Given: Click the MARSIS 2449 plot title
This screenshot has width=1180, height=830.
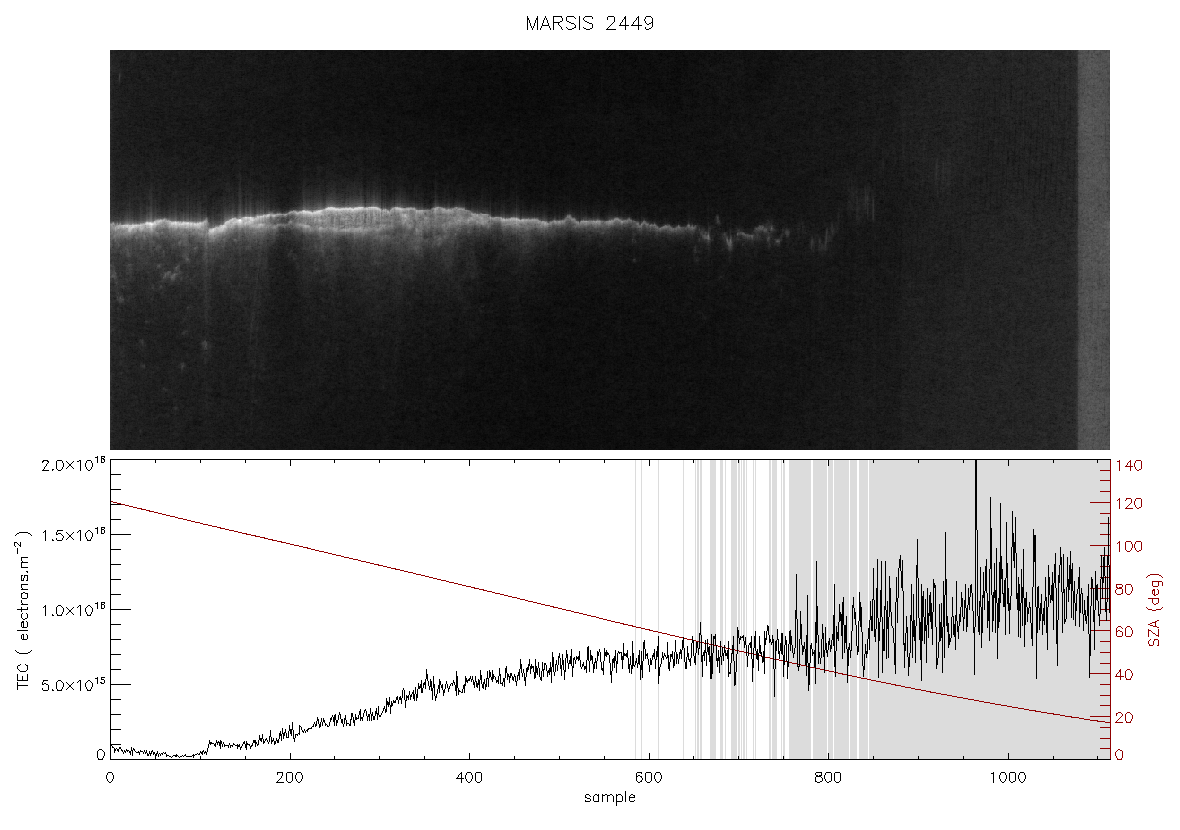Looking at the screenshot, I should point(589,23).
